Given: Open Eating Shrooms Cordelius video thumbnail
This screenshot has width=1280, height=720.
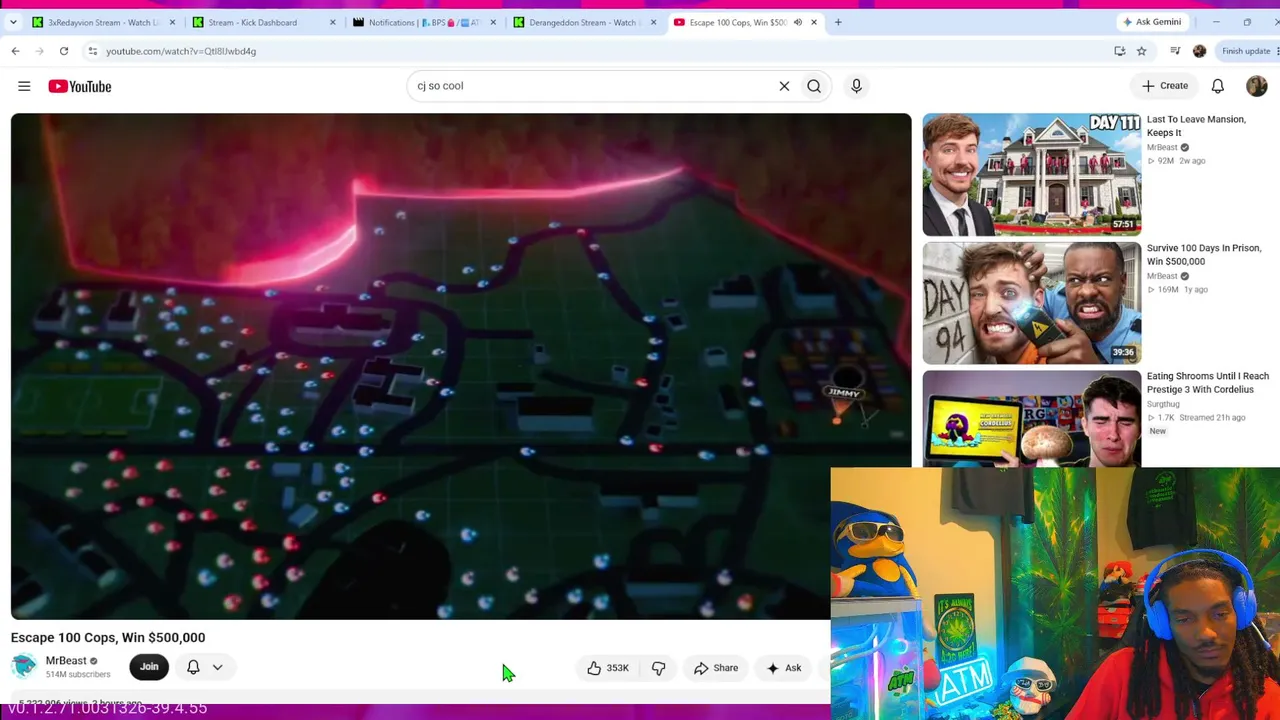Looking at the screenshot, I should [x=1031, y=419].
